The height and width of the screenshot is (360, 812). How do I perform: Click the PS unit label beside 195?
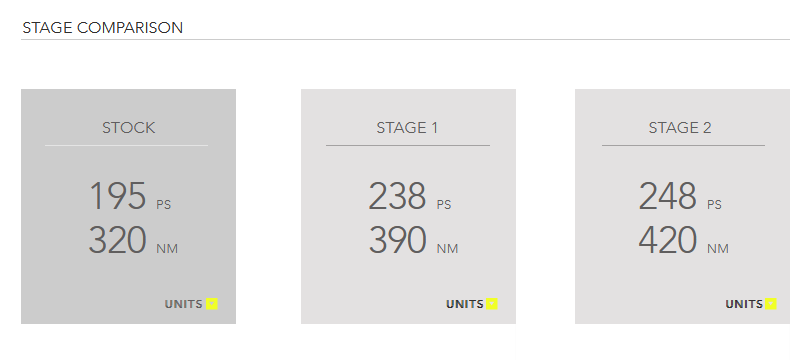[x=164, y=205]
